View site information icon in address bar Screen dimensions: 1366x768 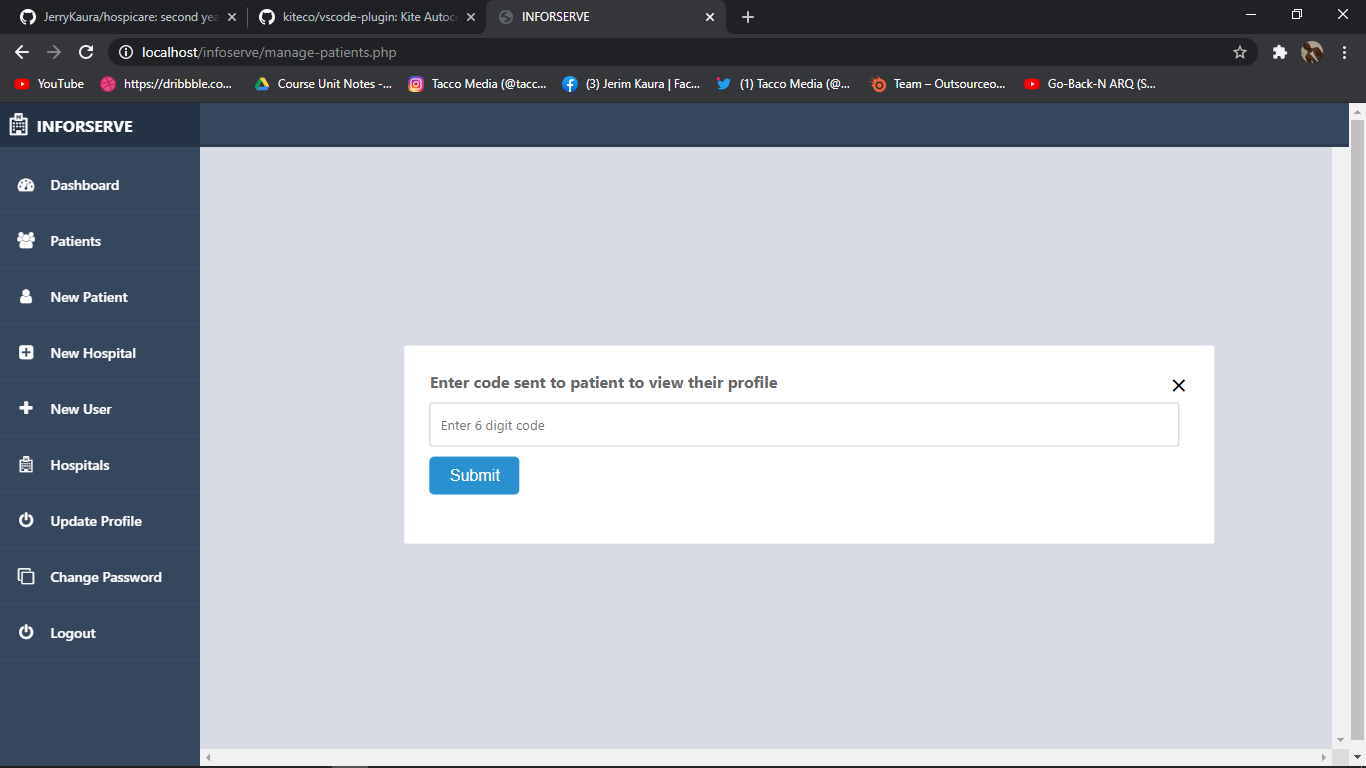[x=126, y=52]
